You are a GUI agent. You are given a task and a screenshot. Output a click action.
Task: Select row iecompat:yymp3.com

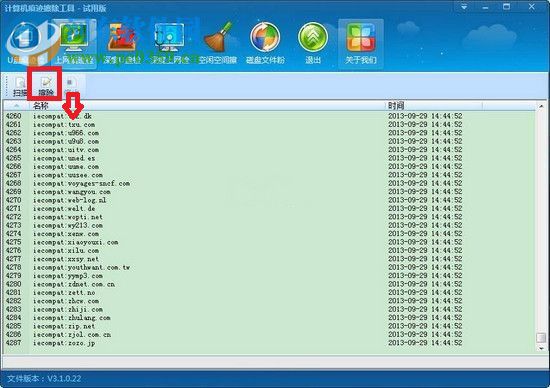click(x=269, y=276)
